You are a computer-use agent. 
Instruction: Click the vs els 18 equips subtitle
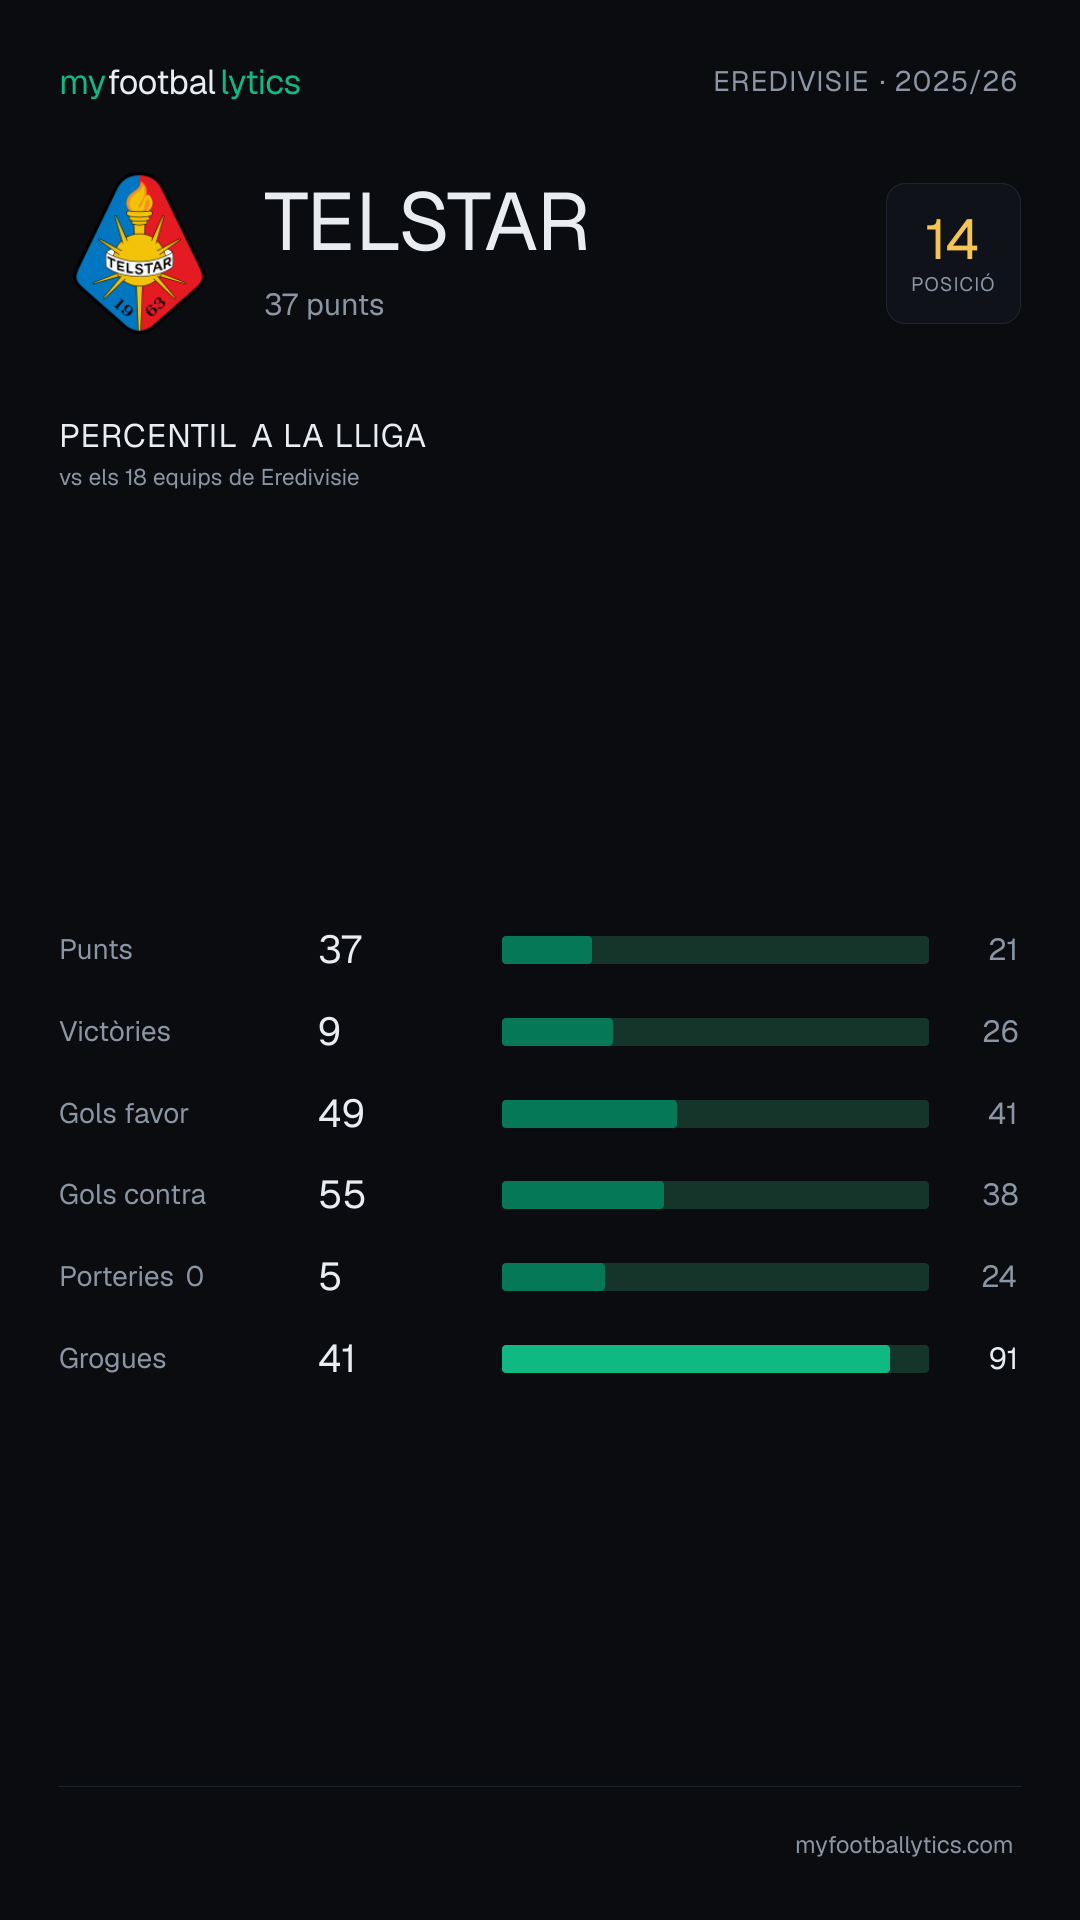click(x=209, y=477)
